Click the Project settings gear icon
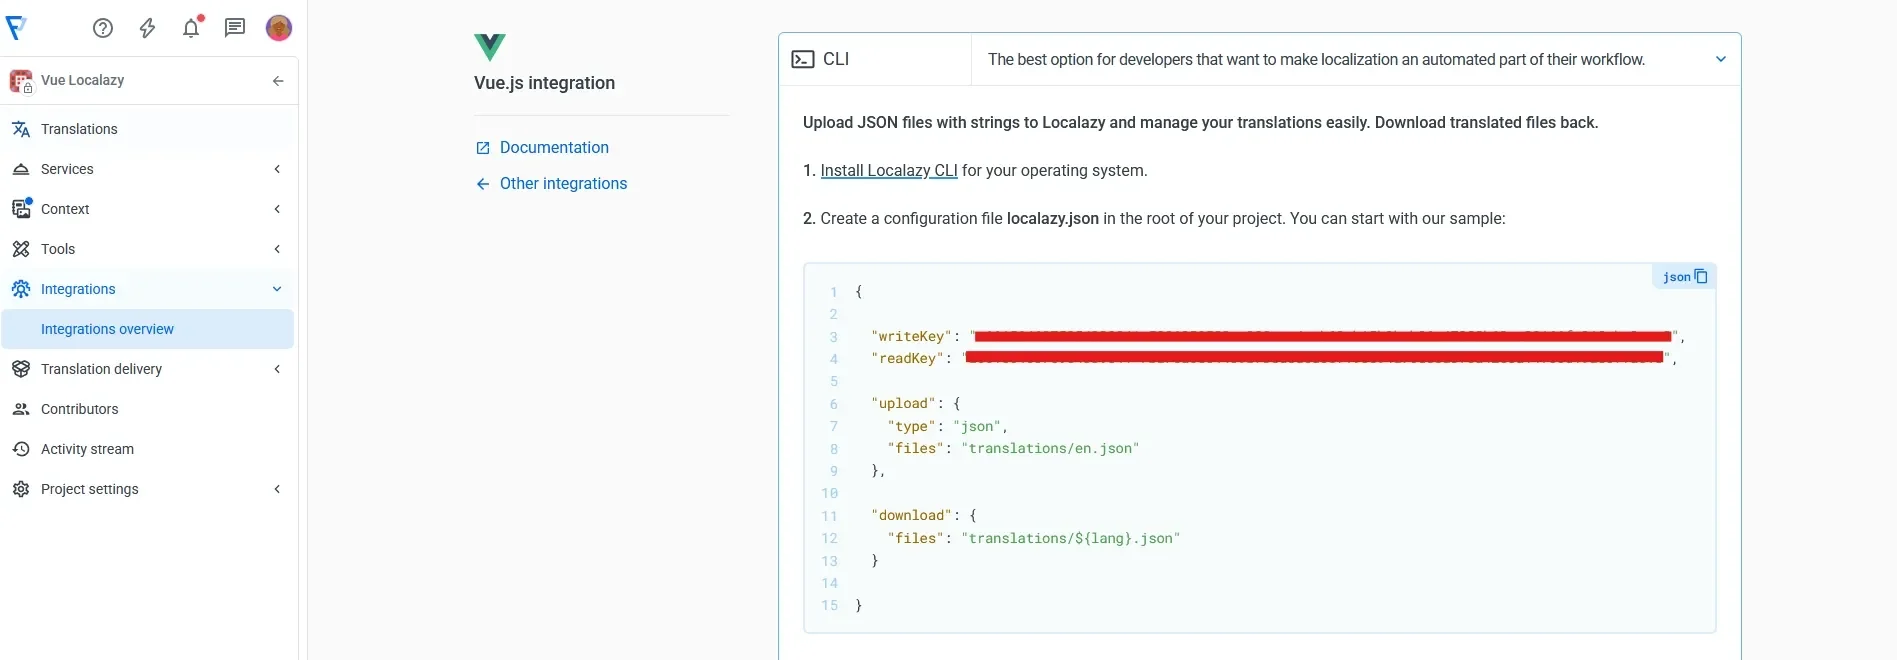Screen dimensions: 1897x660 [21, 489]
